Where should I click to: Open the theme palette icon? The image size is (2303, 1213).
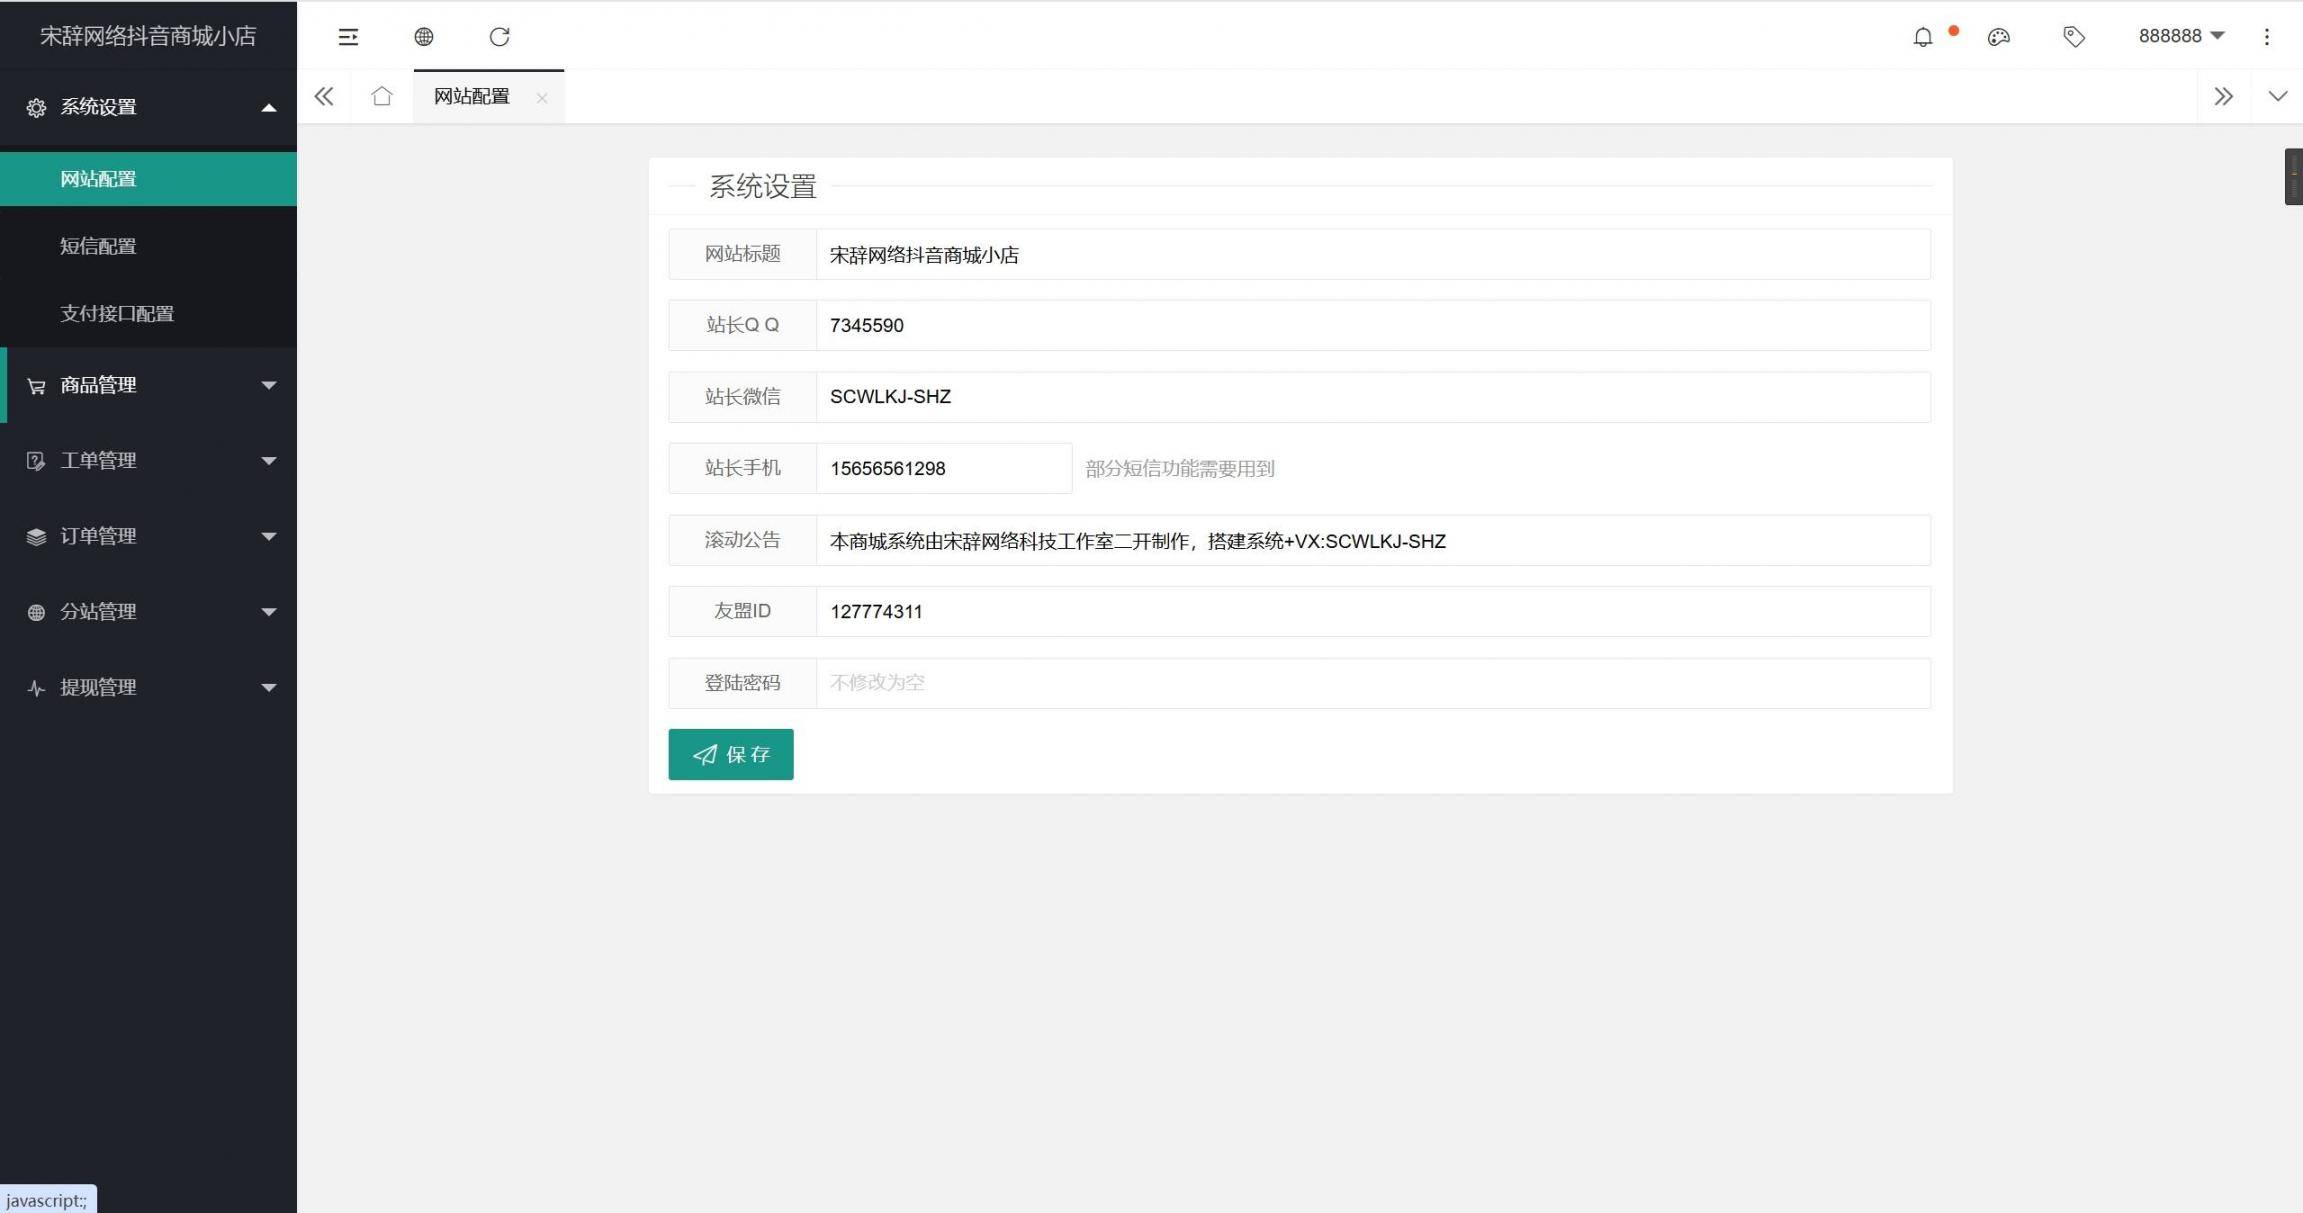point(1998,37)
